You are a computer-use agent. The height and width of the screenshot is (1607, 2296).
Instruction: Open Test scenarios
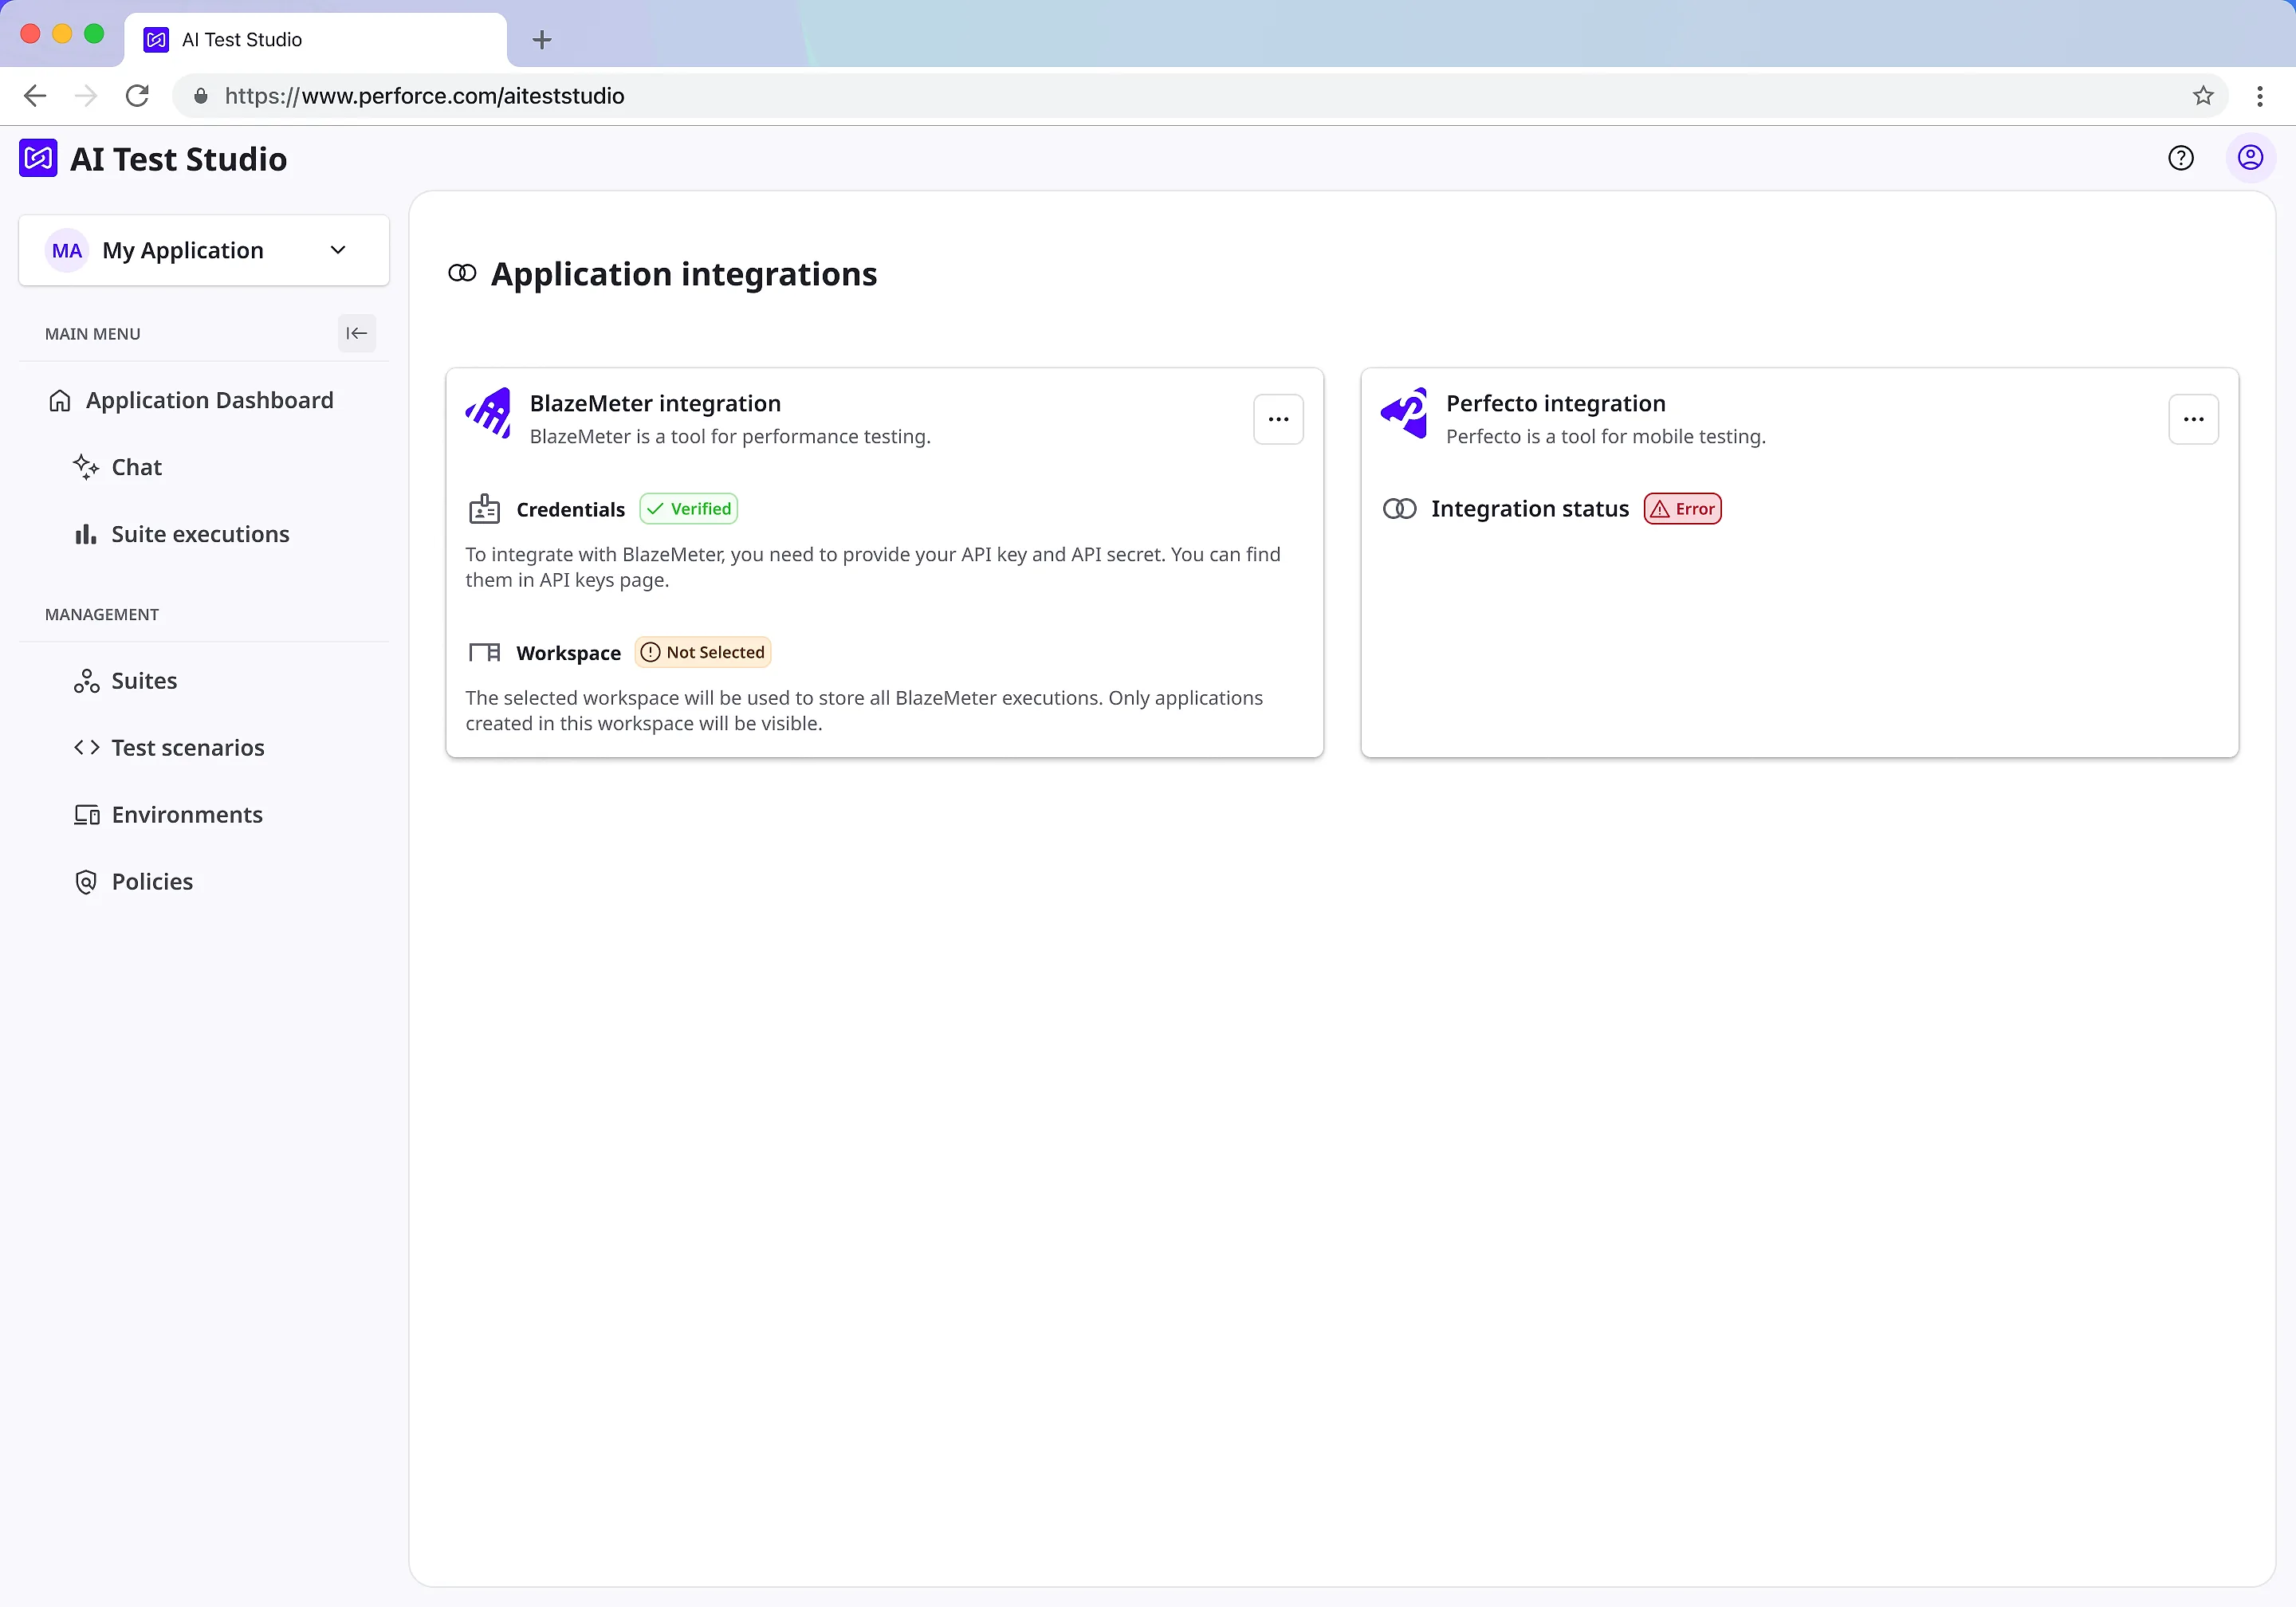click(x=204, y=748)
